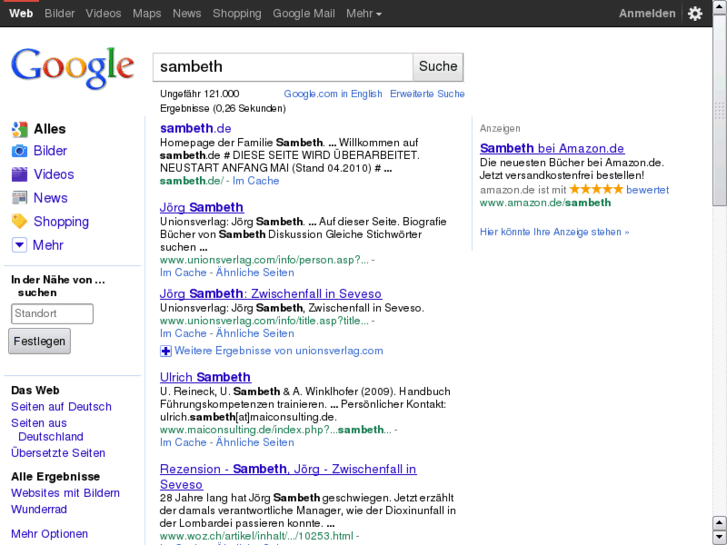Filter by Seiten auf Deutsch
The height and width of the screenshot is (545, 727).
click(x=61, y=407)
